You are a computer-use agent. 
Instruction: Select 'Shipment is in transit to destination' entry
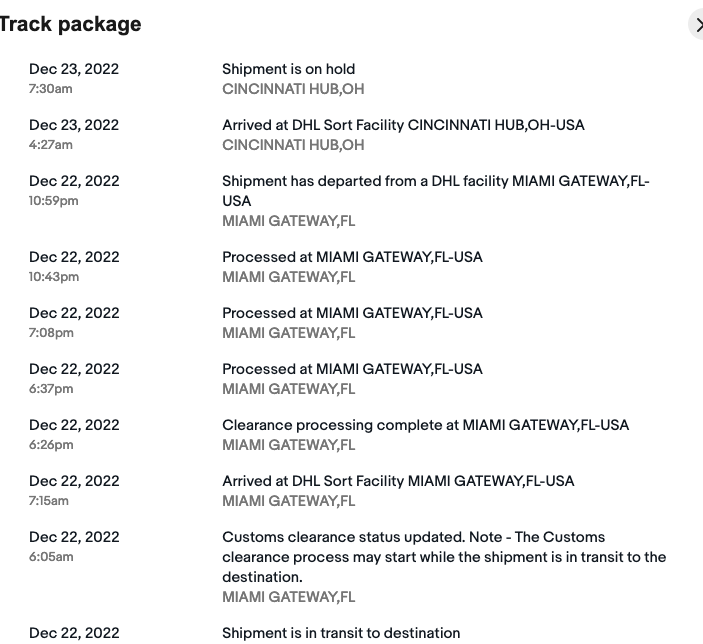tap(341, 633)
